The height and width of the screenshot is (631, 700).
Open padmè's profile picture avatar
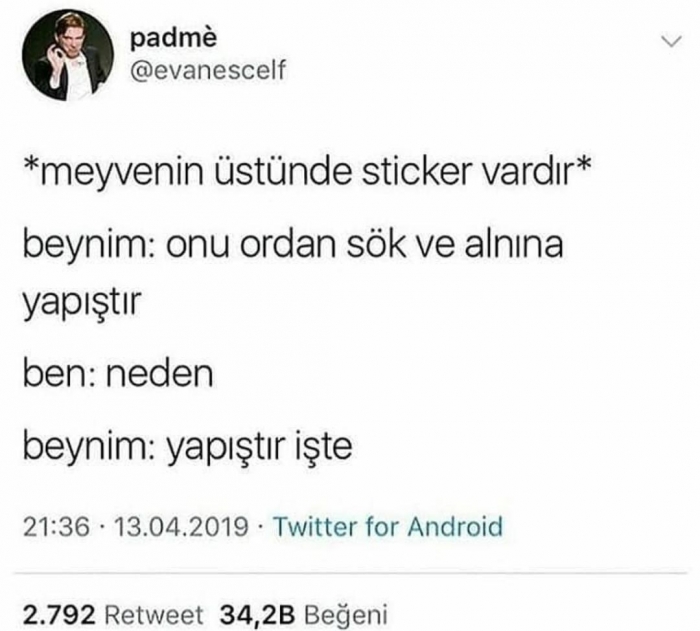(68, 54)
